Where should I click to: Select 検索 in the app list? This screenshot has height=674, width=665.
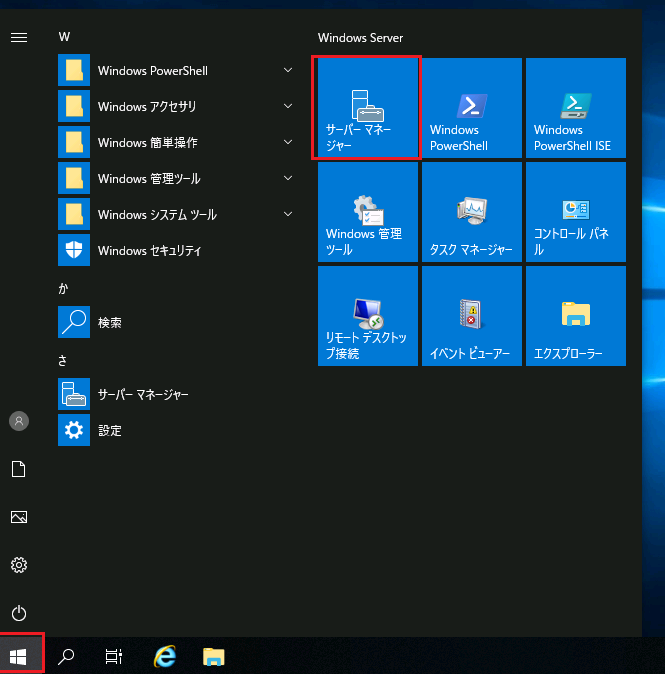(110, 323)
